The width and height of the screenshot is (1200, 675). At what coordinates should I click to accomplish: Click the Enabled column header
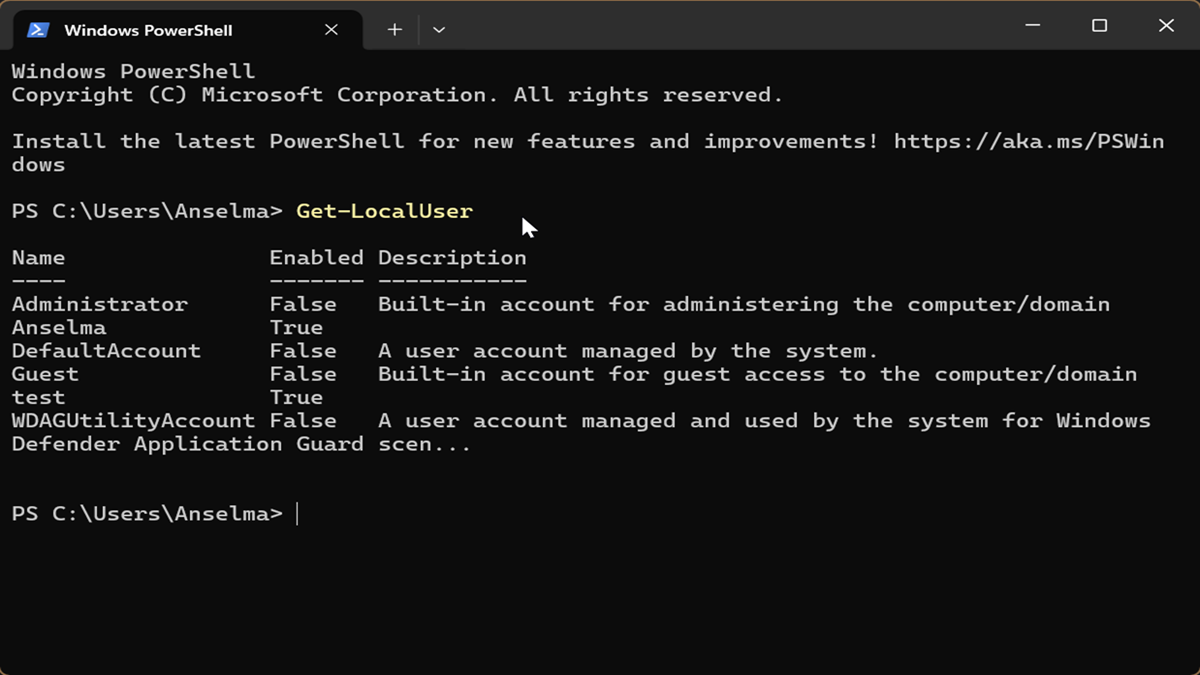coord(316,257)
